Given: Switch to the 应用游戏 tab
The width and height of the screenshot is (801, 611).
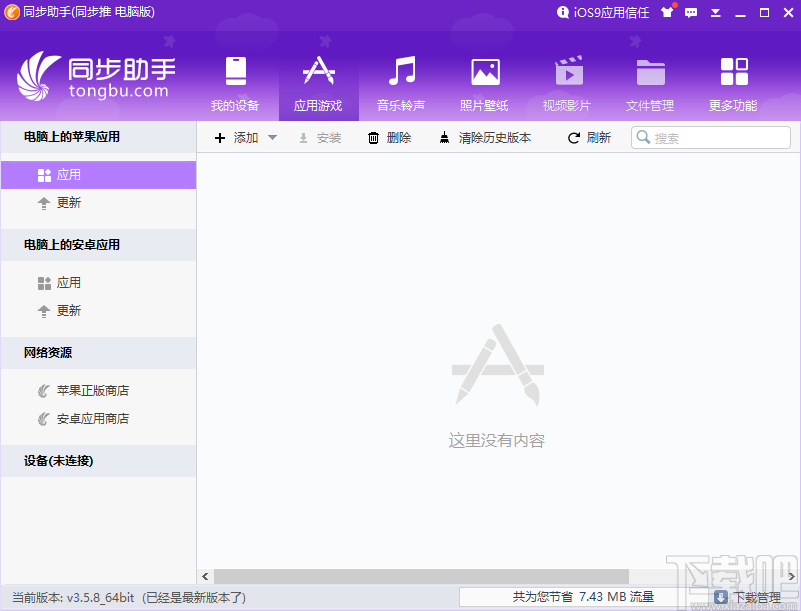Looking at the screenshot, I should click(x=319, y=80).
